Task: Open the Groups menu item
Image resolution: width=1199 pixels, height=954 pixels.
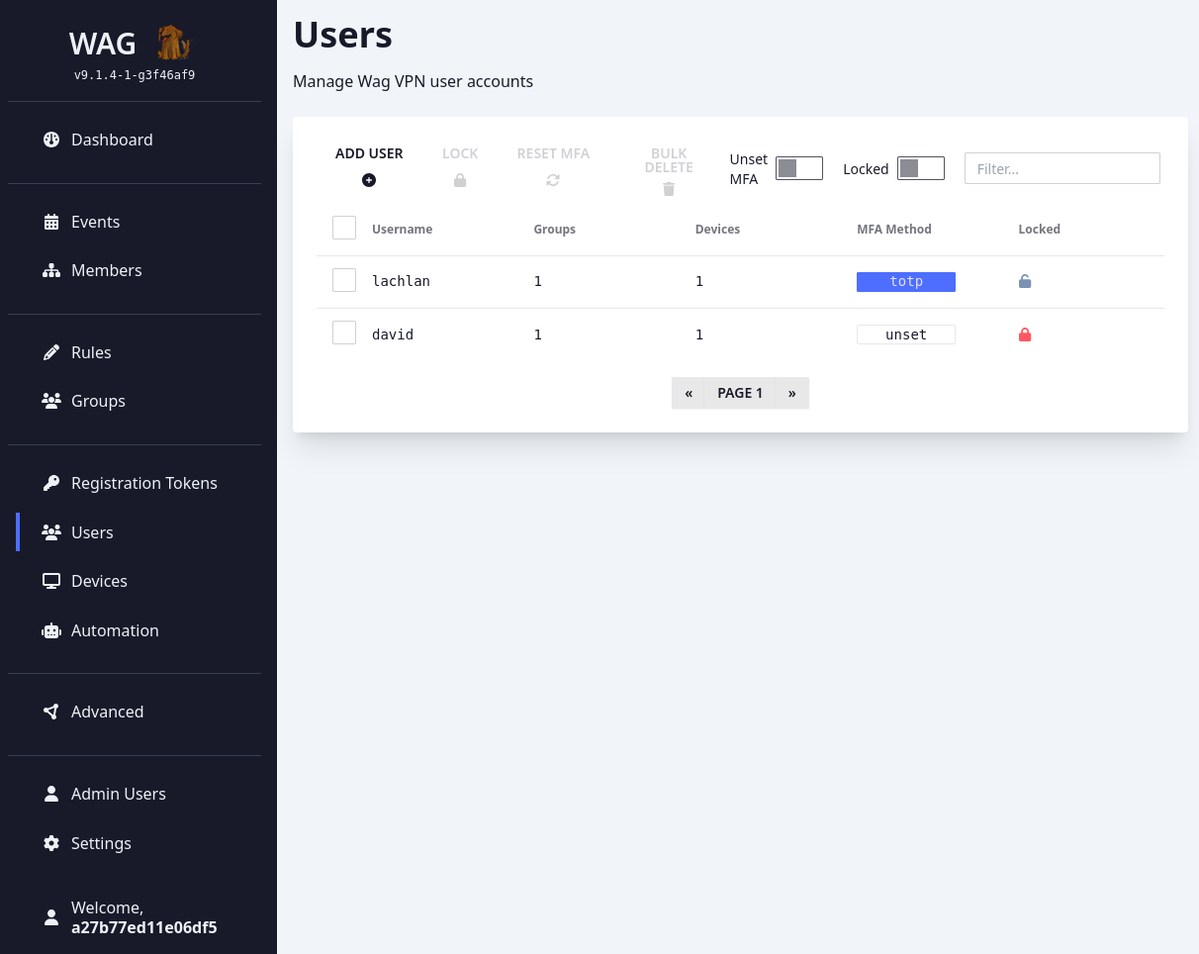Action: pos(98,401)
